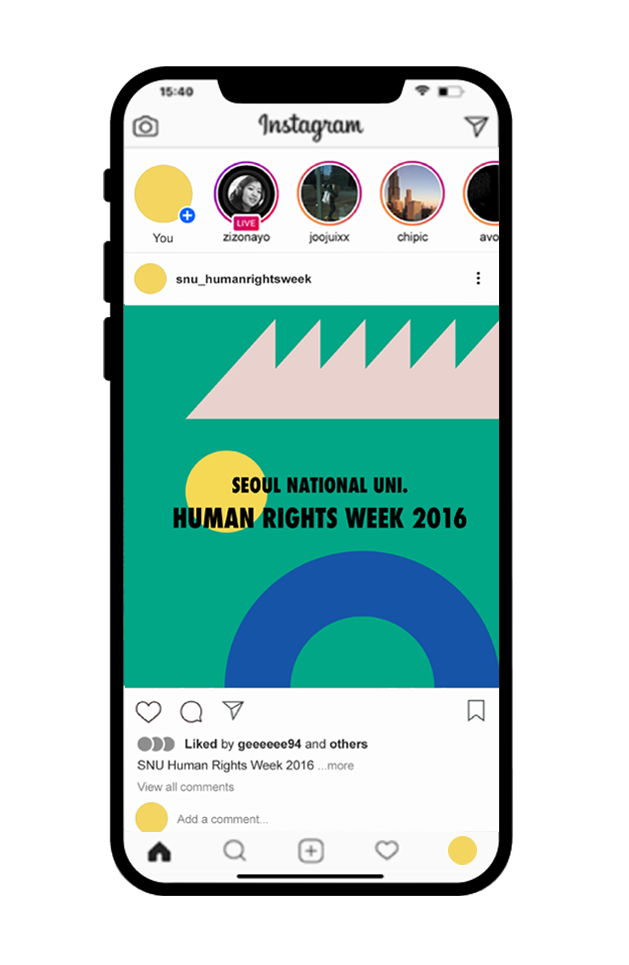View joojuixx's story

[329, 194]
